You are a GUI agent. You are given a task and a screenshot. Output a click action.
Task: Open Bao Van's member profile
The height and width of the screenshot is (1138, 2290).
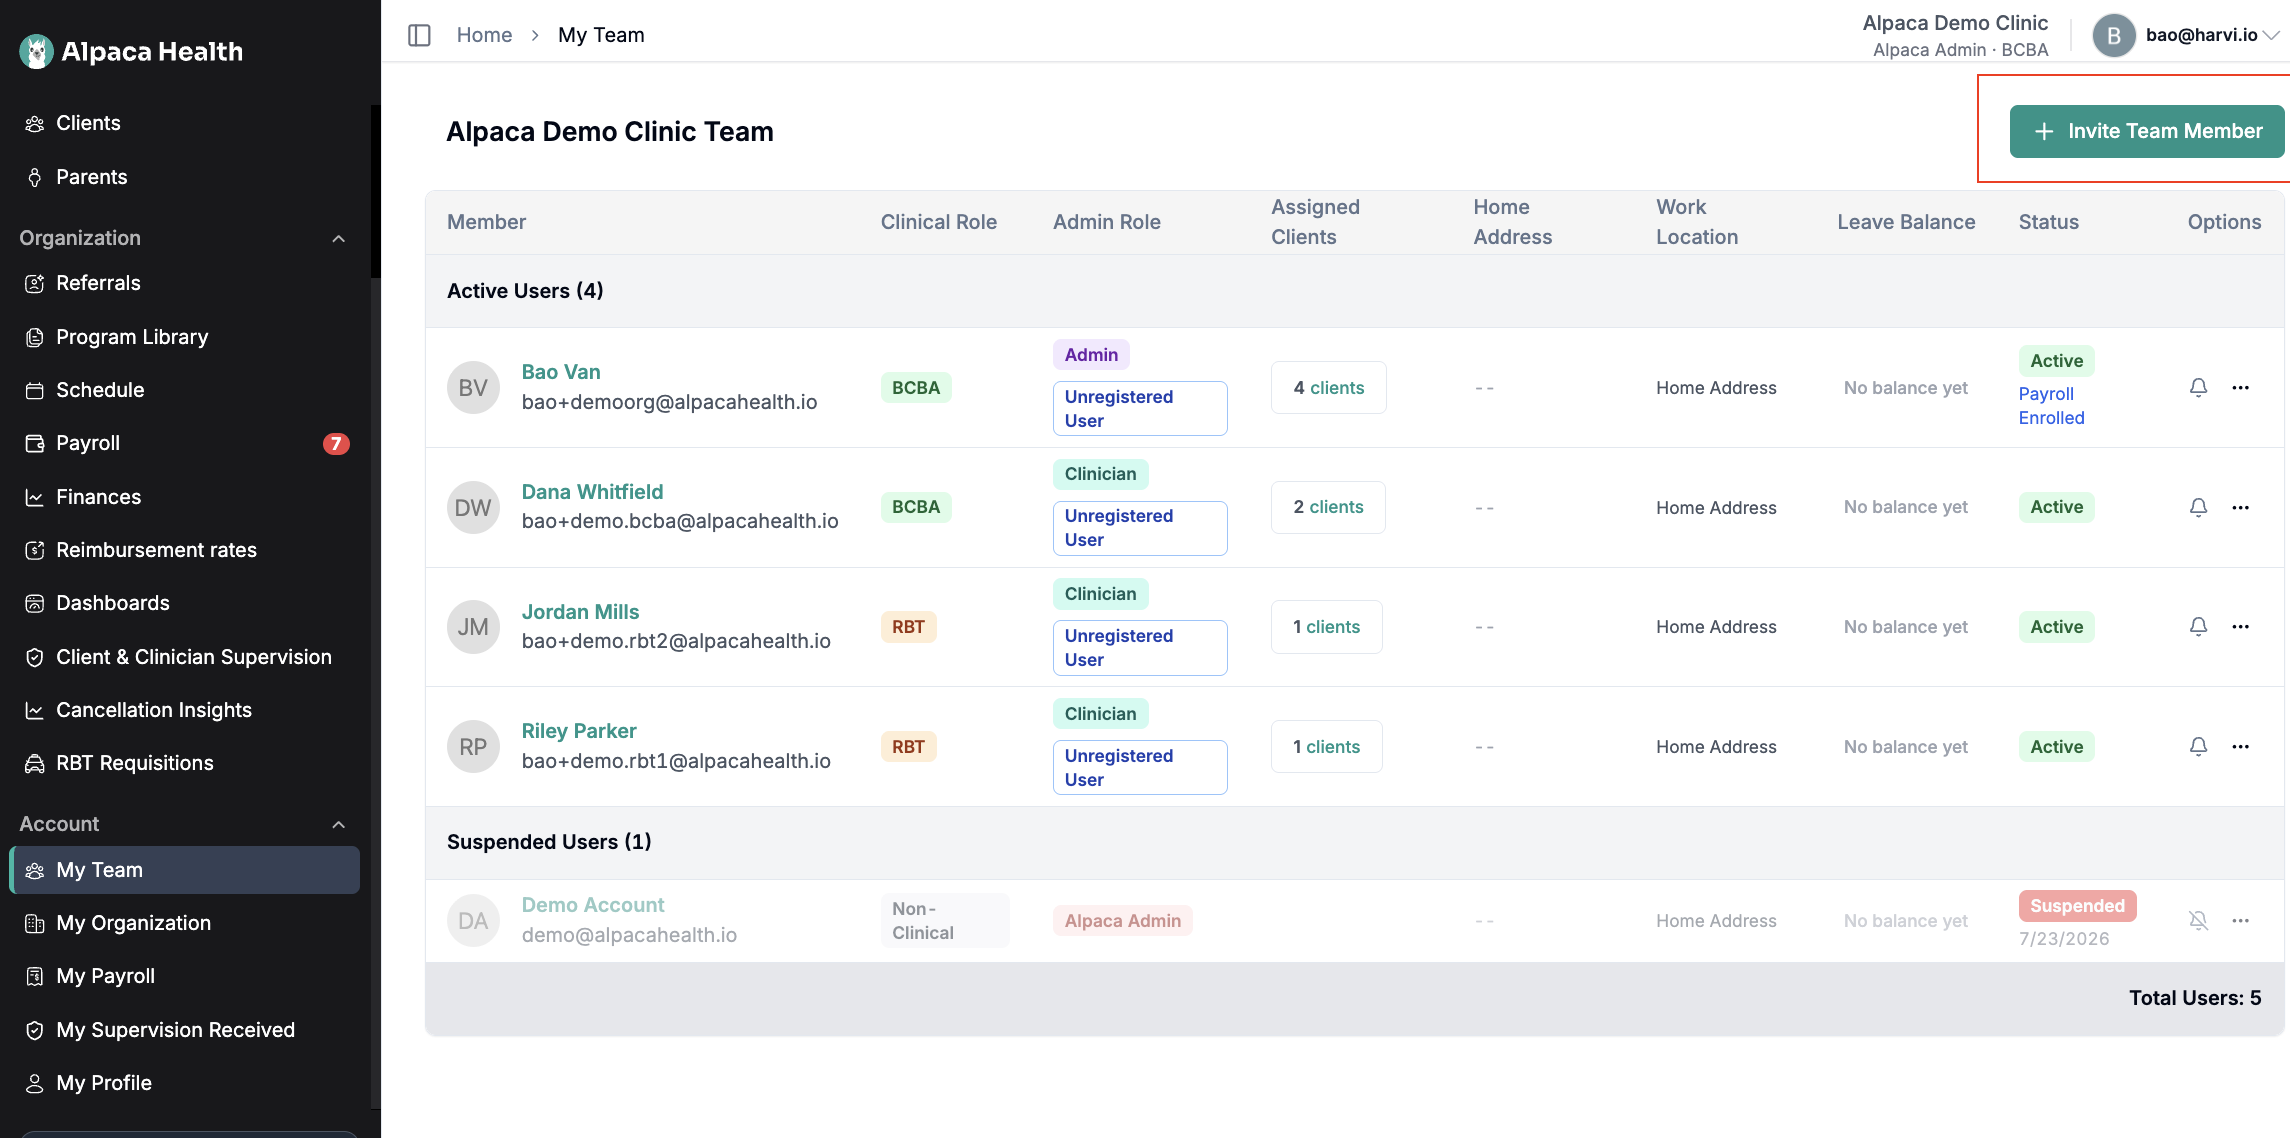pyautogui.click(x=561, y=372)
